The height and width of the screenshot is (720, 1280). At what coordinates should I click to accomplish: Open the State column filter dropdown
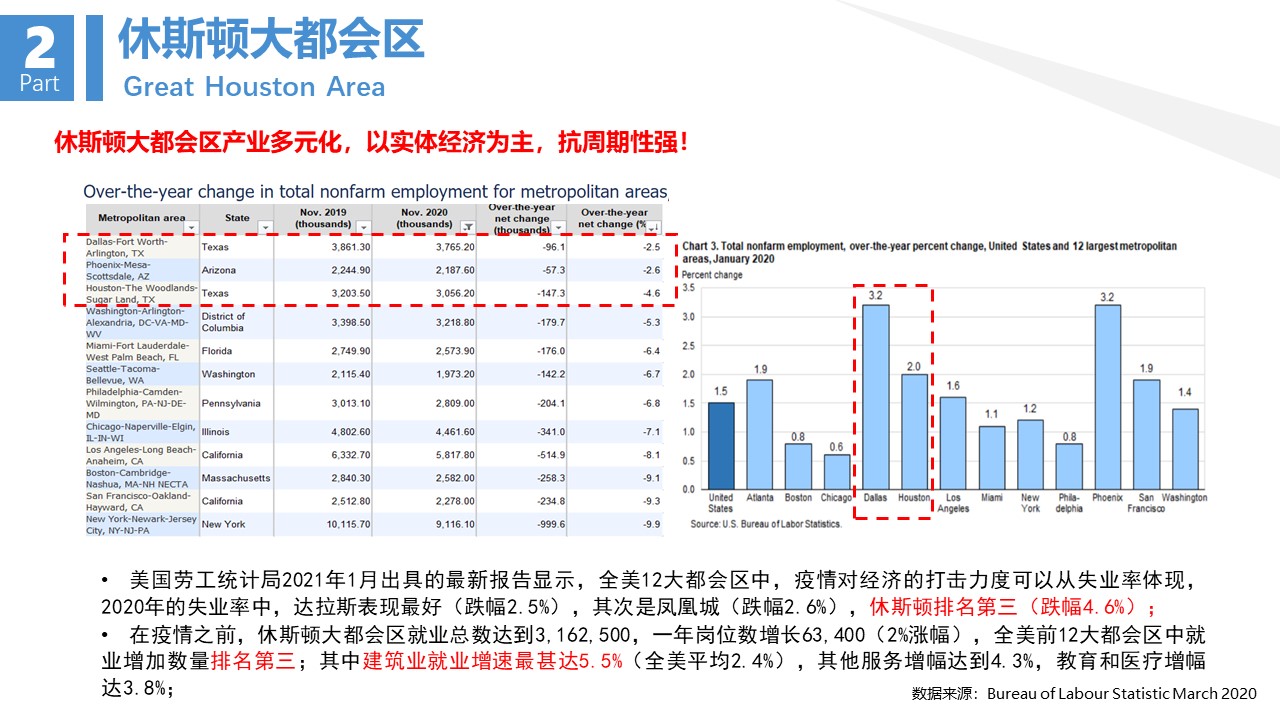pos(265,228)
